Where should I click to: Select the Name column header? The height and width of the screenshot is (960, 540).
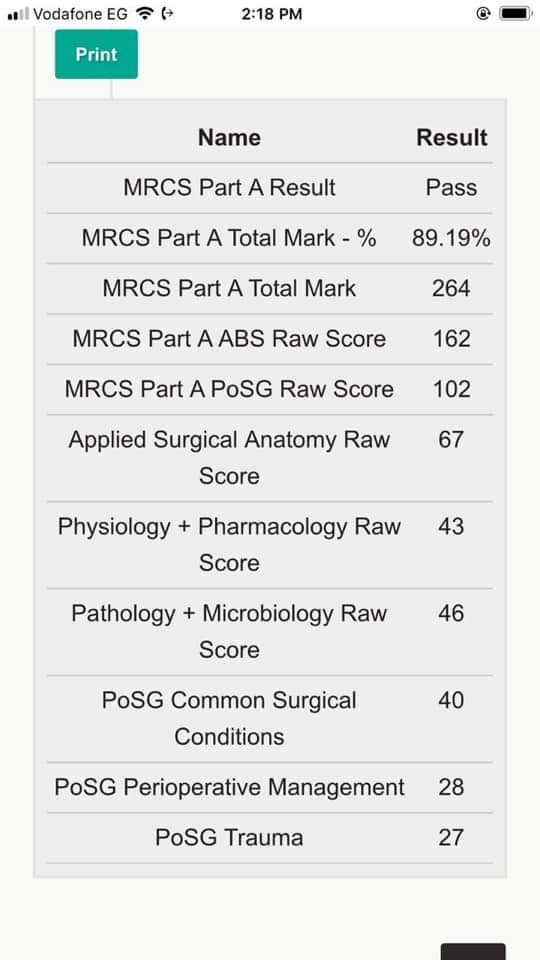229,138
